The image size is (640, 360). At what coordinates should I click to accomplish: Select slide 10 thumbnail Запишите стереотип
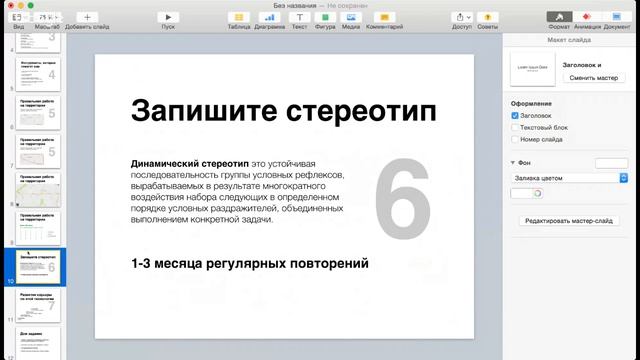[38, 267]
